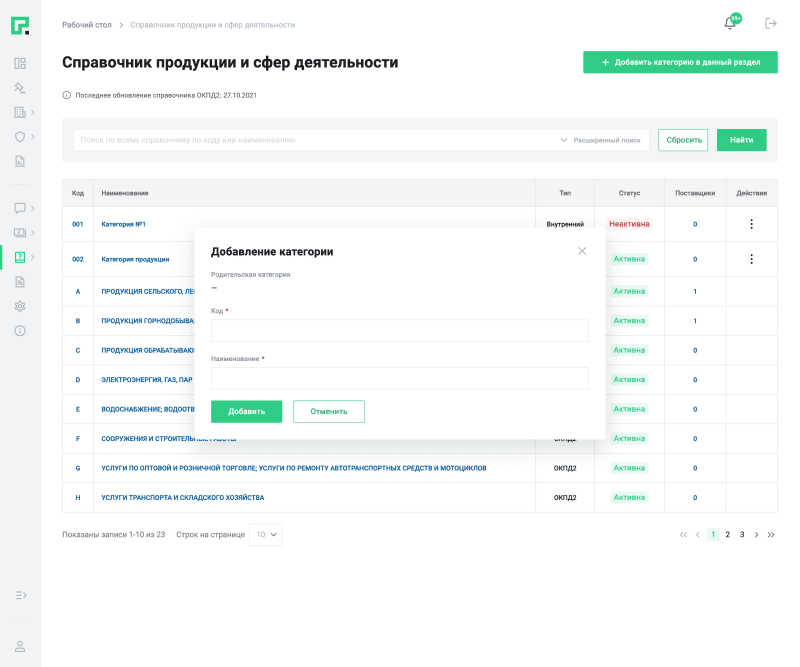The height and width of the screenshot is (667, 800).
Task: Click the user profile icon at the sidebar bottom
Action: [x=20, y=645]
